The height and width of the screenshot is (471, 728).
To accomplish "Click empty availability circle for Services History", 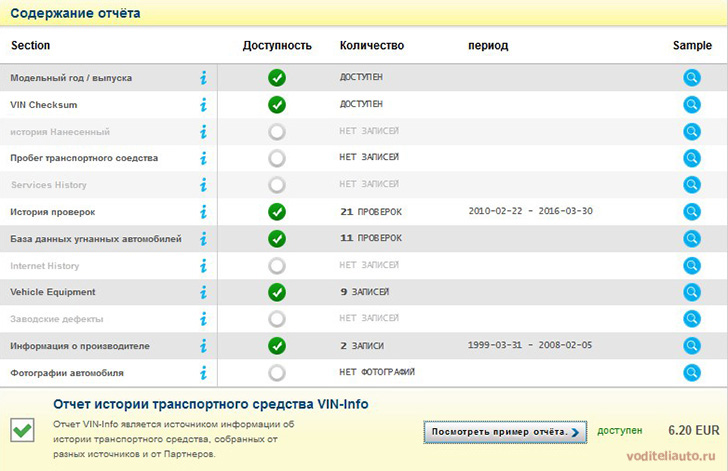I will point(277,185).
